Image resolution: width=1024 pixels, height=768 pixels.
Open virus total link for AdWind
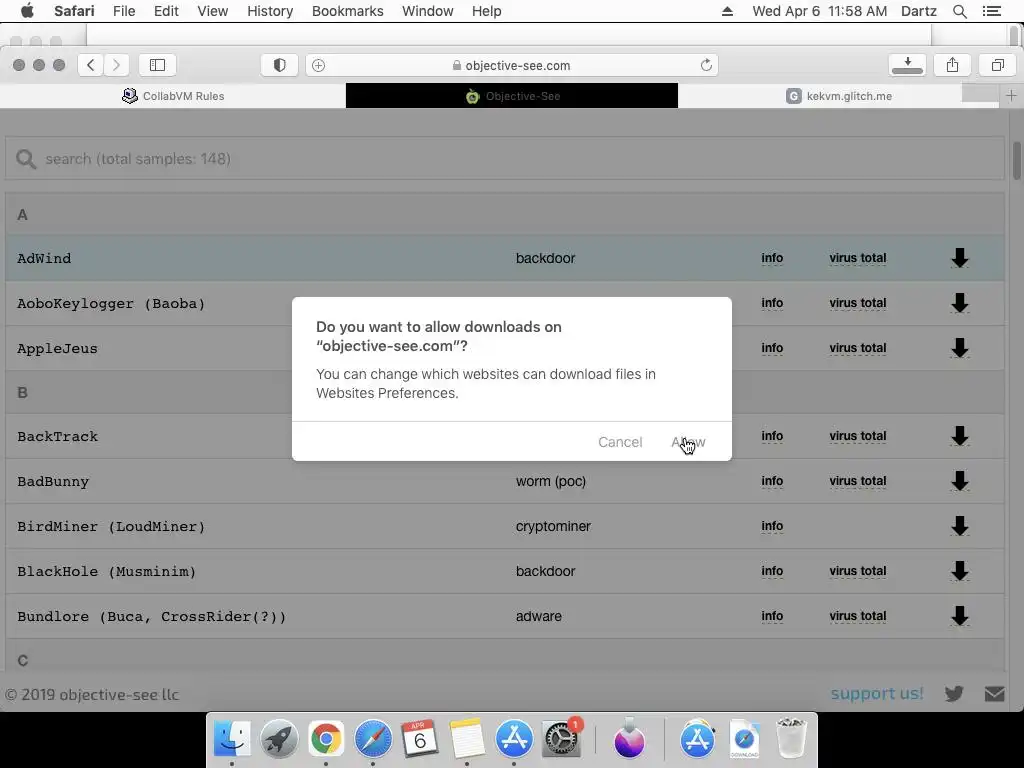857,258
